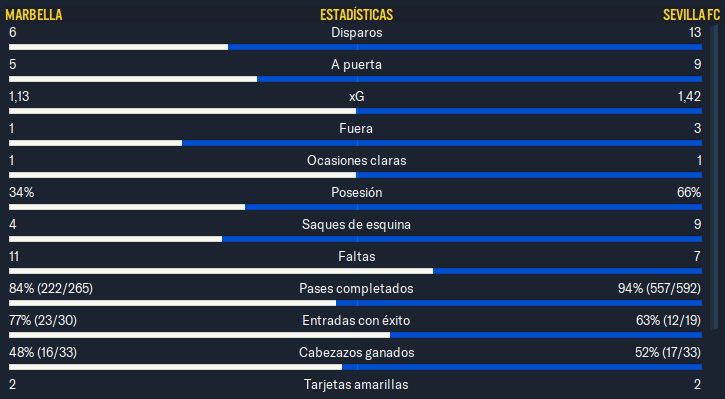Click the SEVILLA FC team name header
The width and height of the screenshot is (725, 399).
coord(691,15)
